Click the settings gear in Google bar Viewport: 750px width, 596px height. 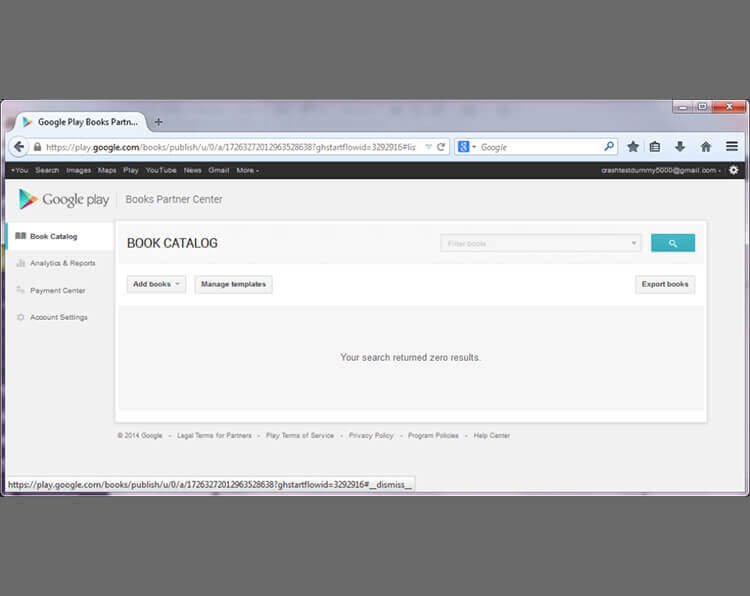pyautogui.click(x=733, y=170)
